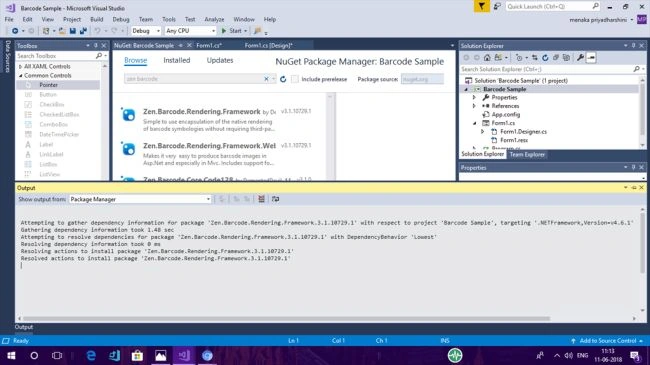Screen dimensions: 650x365
Task: Switch to the Updates tab in NuGet
Action: (220, 60)
